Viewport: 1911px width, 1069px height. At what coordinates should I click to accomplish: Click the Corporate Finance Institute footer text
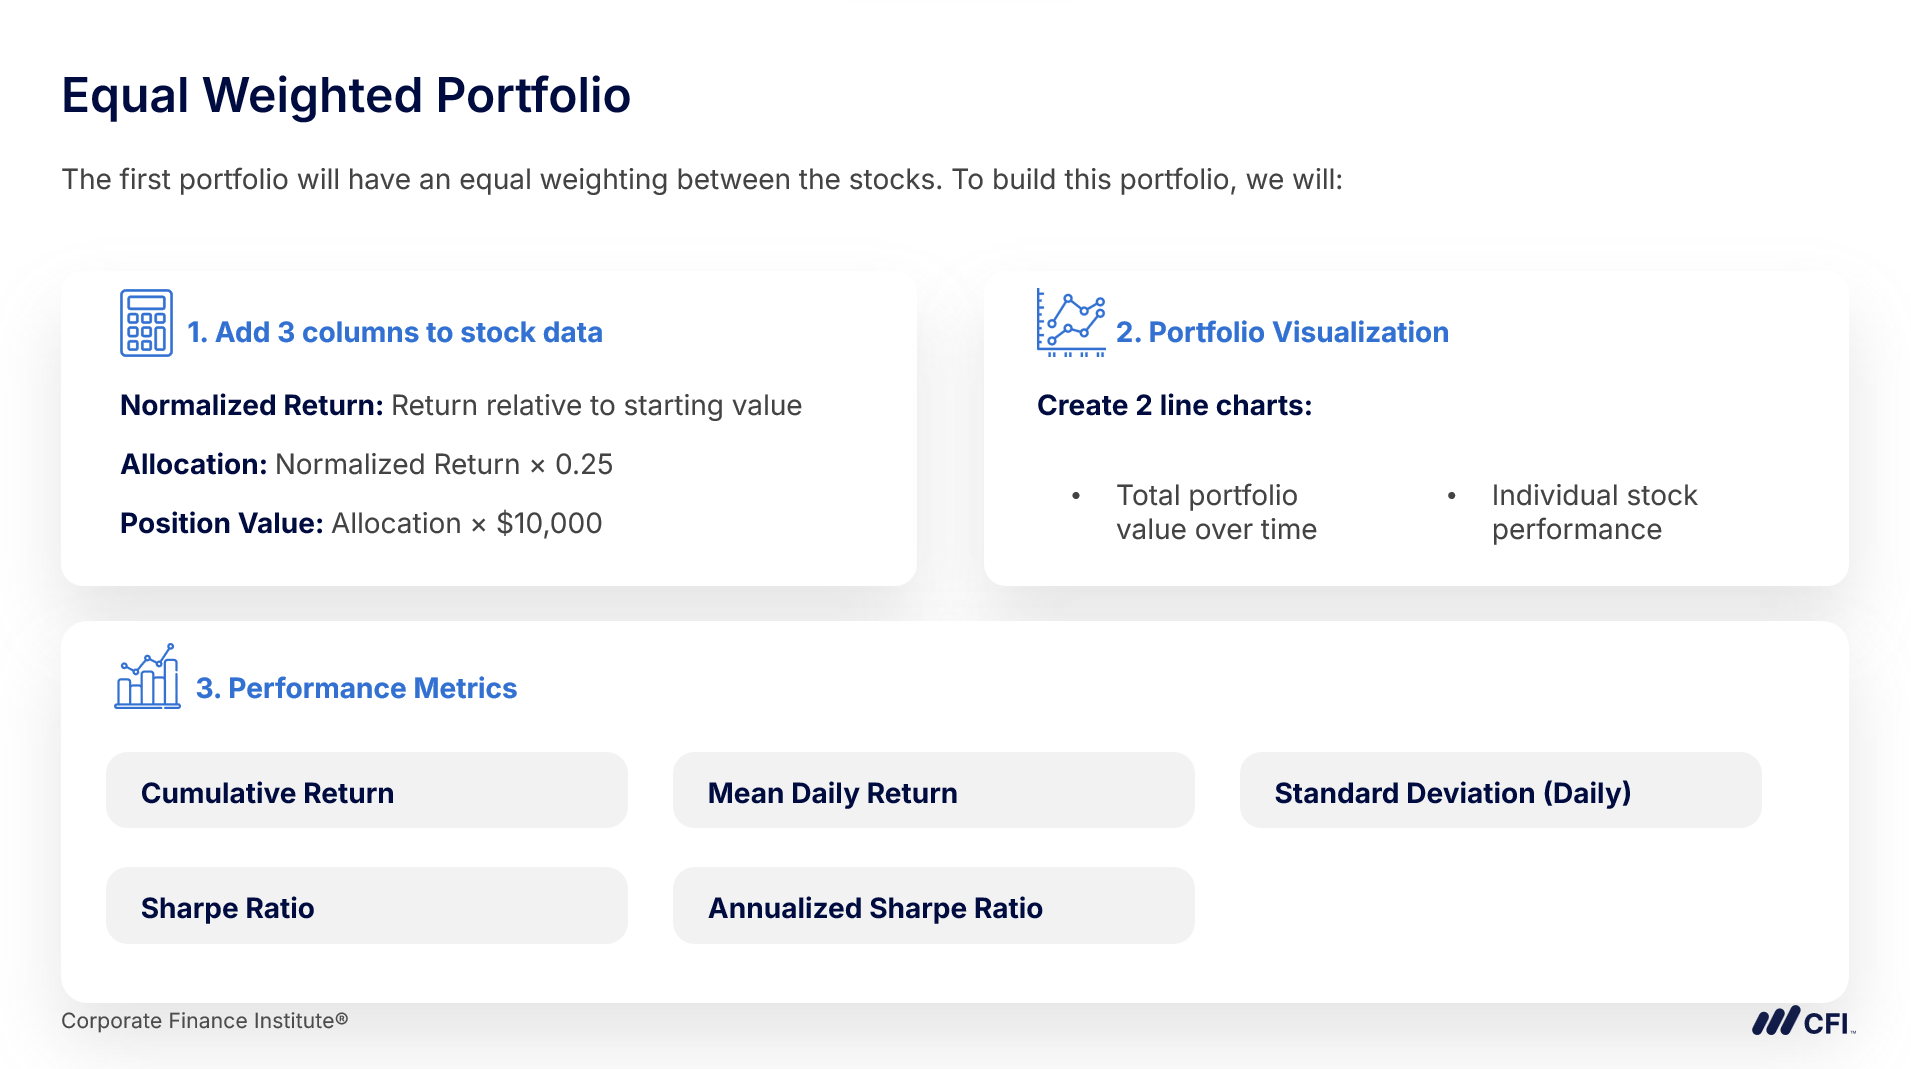pos(204,1021)
